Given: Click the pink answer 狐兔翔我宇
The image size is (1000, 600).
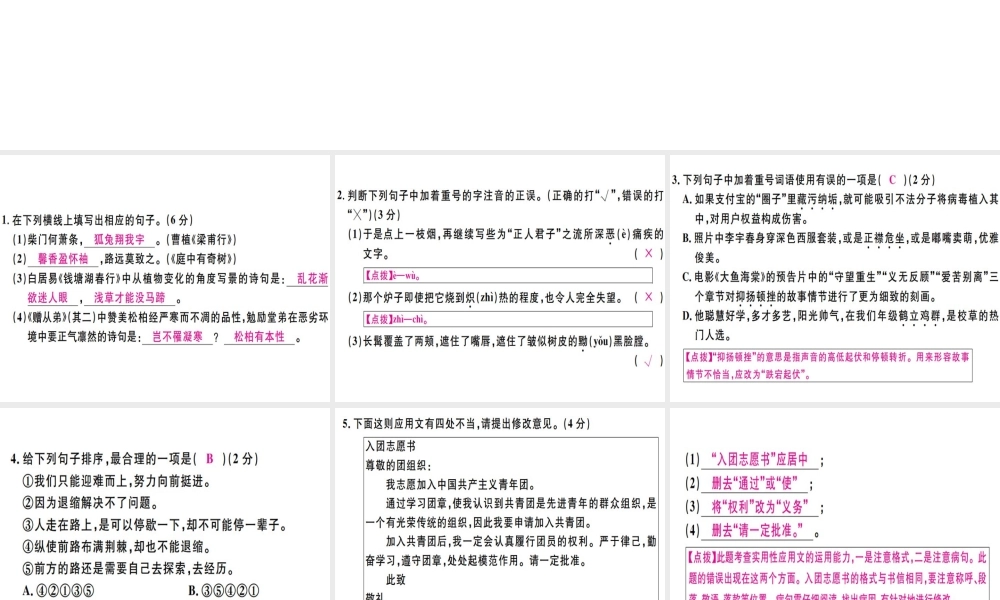Looking at the screenshot, I should 119,240.
